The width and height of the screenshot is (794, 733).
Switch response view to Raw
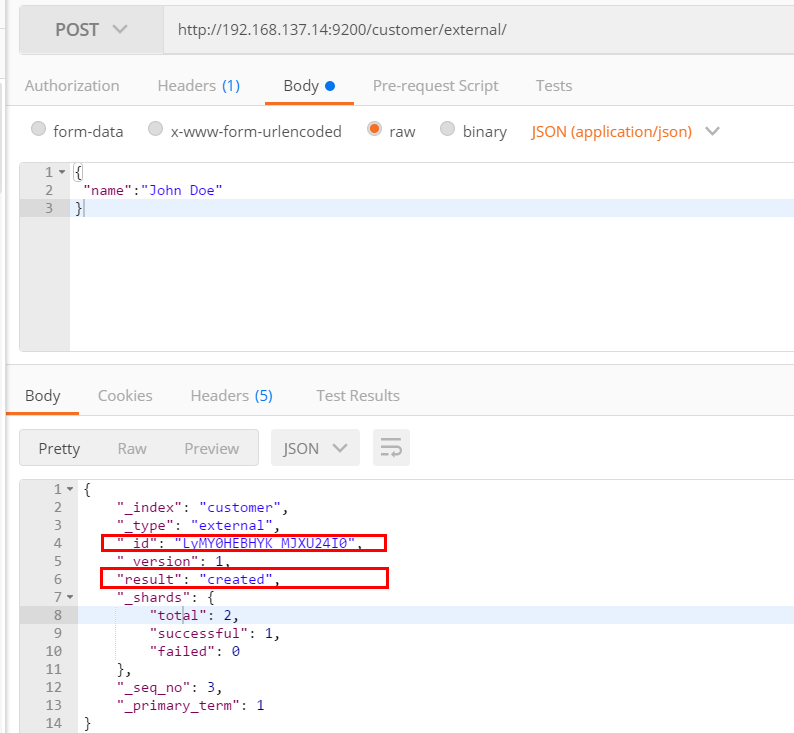(x=132, y=448)
